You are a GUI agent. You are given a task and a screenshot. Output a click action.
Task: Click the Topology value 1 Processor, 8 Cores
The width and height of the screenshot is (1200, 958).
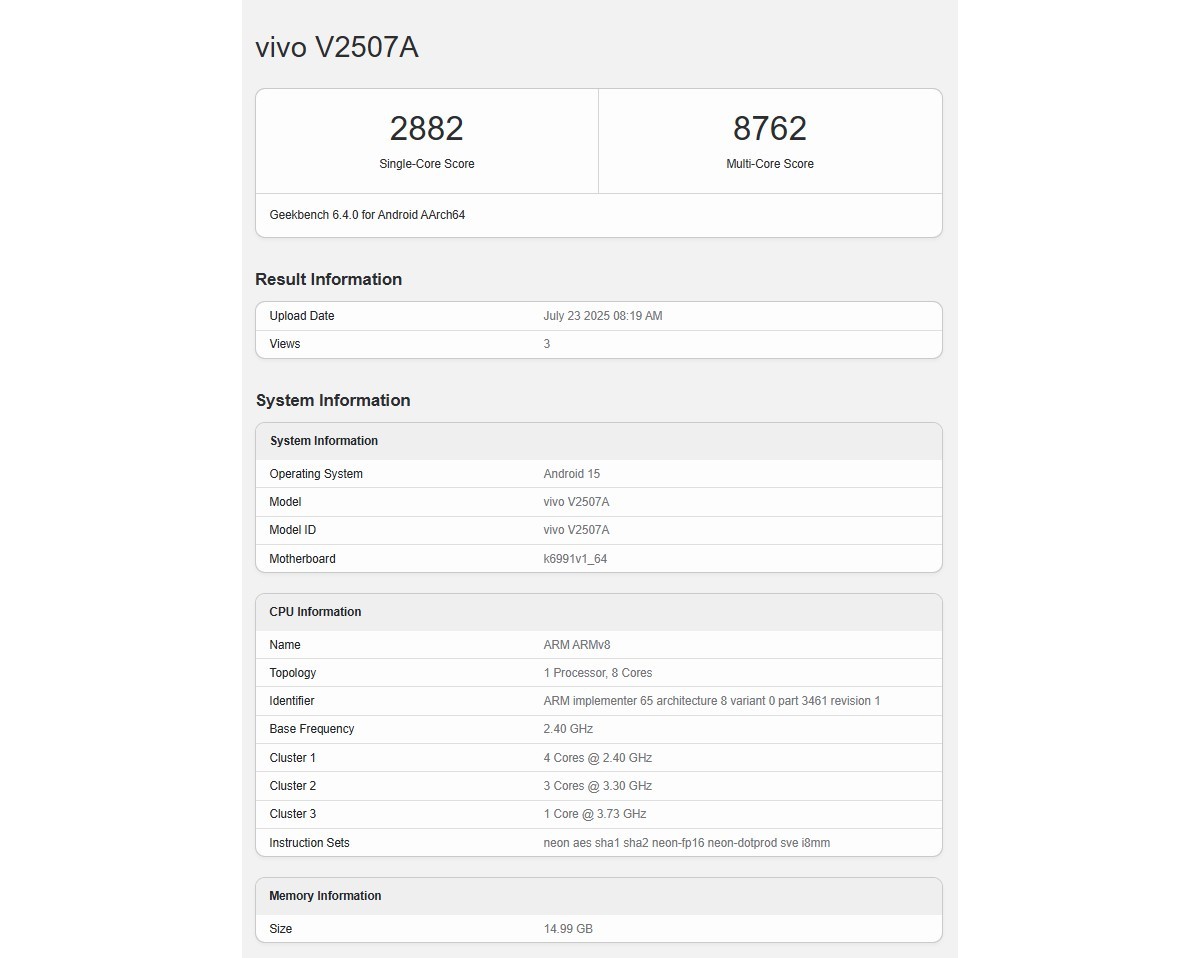[x=597, y=673]
